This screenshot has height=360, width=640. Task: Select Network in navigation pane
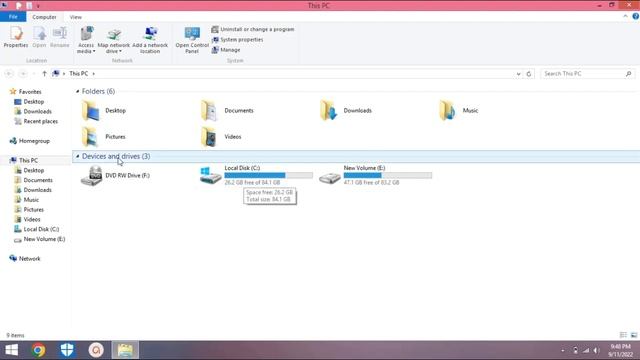tap(29, 259)
